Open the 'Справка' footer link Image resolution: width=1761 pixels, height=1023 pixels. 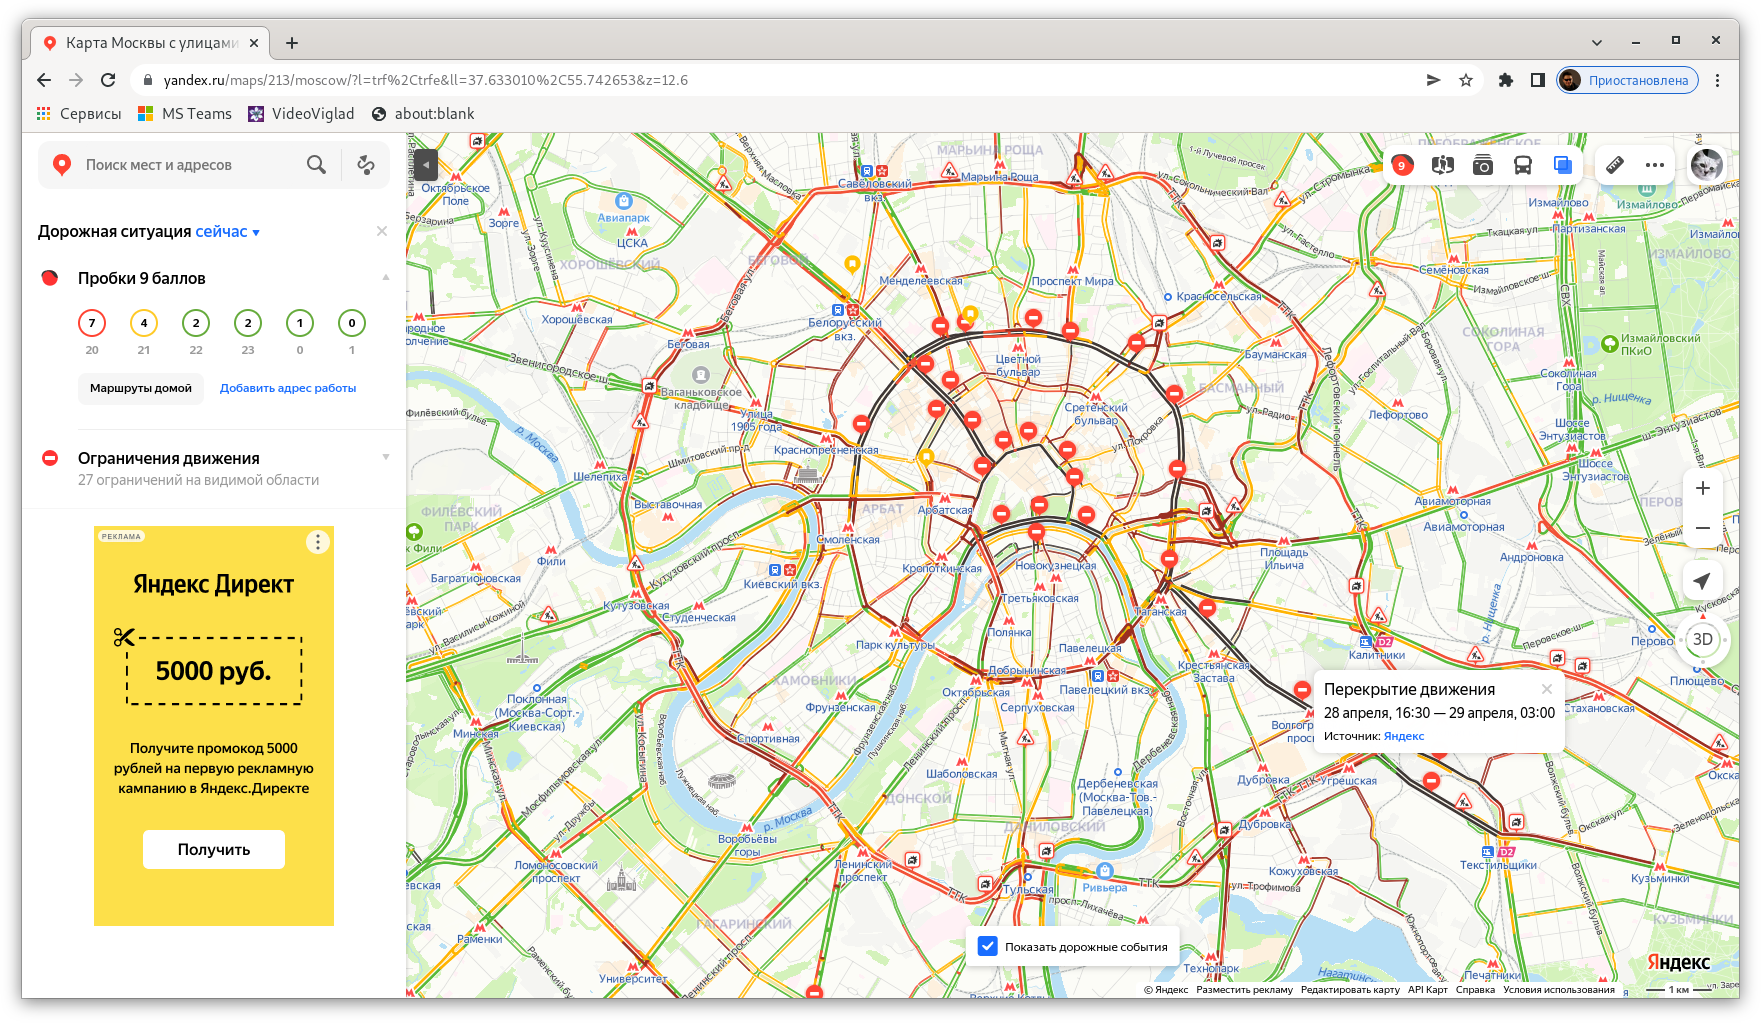click(1475, 990)
